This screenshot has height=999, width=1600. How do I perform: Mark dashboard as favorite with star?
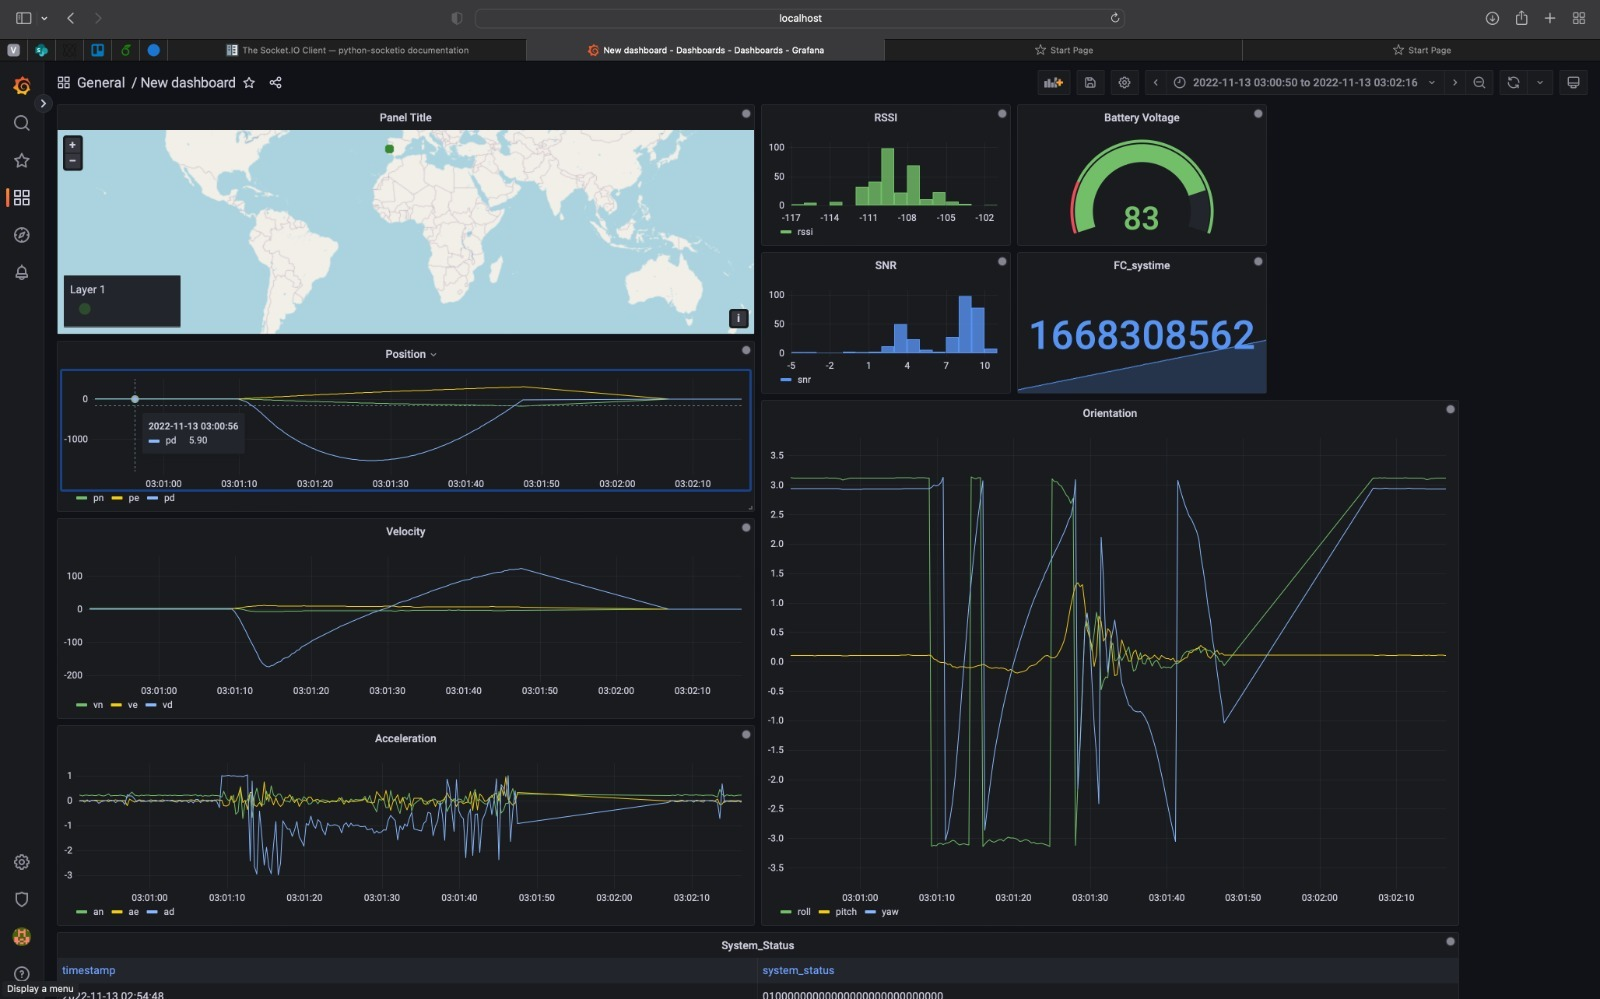[x=249, y=83]
